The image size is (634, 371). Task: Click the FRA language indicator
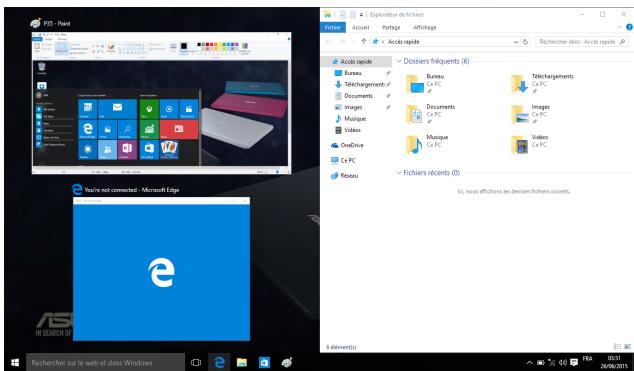pyautogui.click(x=588, y=359)
